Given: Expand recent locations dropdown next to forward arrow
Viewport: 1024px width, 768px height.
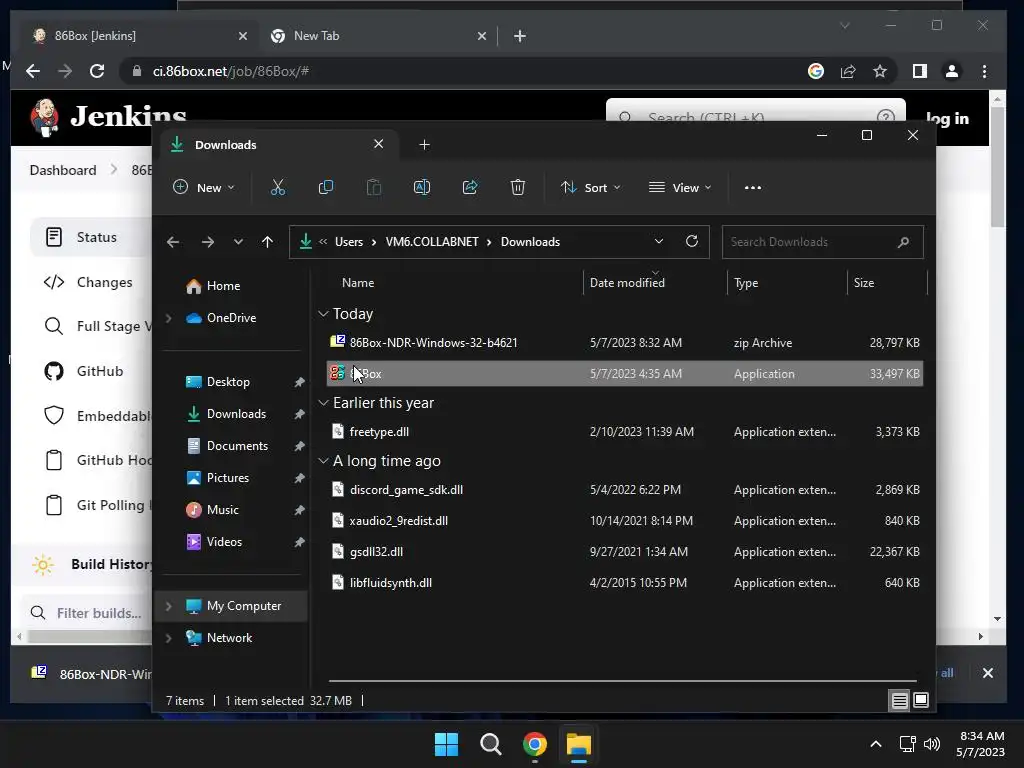Looking at the screenshot, I should (238, 242).
